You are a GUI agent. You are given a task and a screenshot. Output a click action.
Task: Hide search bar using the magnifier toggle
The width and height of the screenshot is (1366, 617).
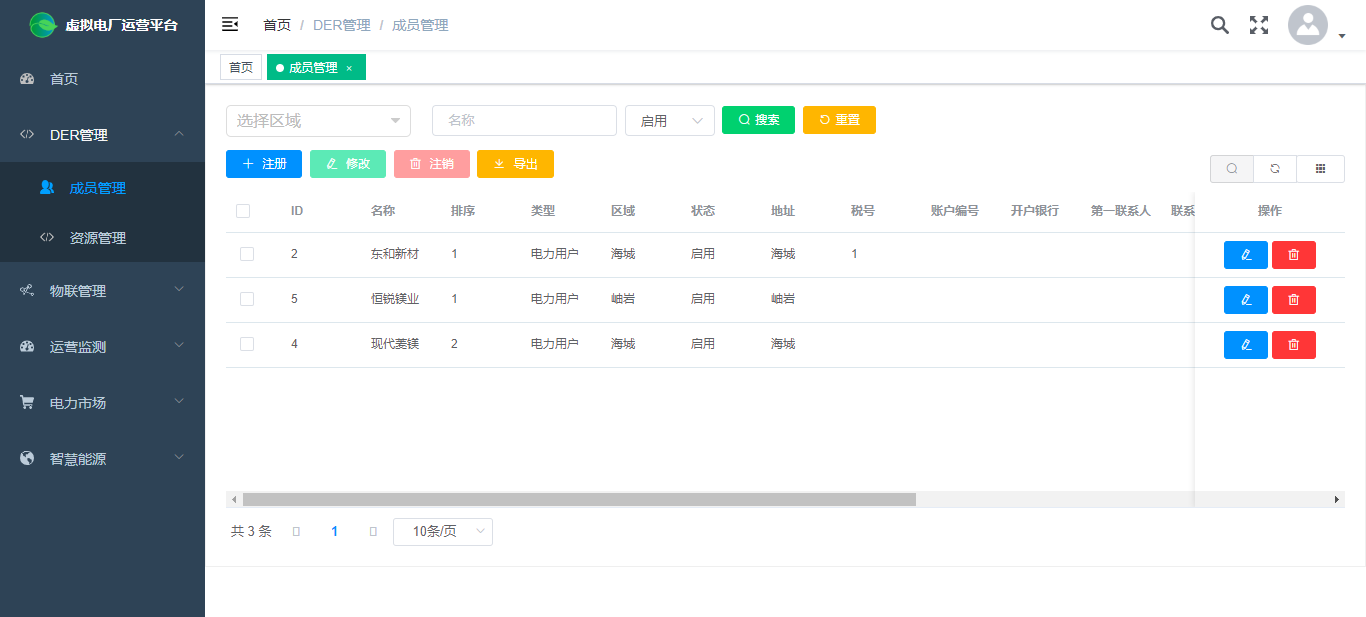[1231, 169]
